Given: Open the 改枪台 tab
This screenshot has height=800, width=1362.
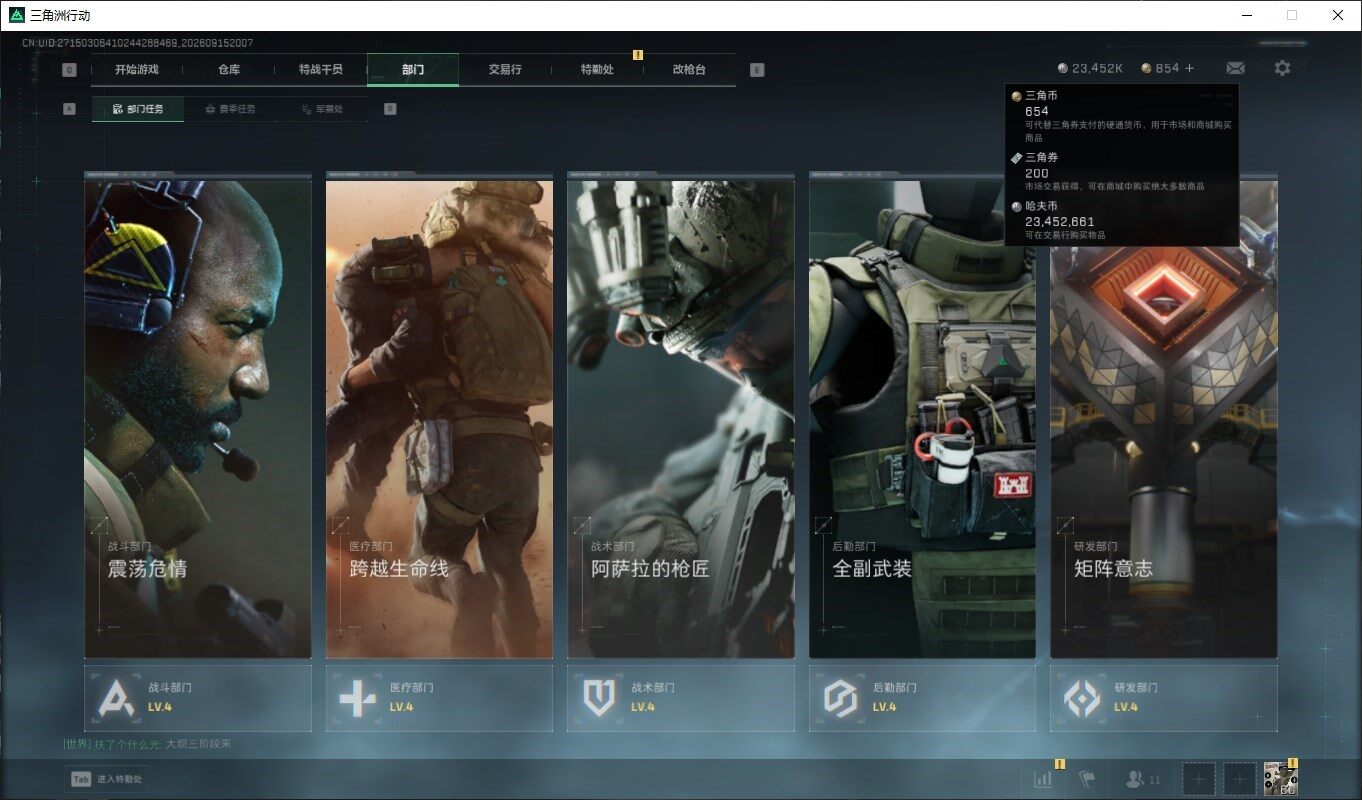Looking at the screenshot, I should (x=689, y=70).
